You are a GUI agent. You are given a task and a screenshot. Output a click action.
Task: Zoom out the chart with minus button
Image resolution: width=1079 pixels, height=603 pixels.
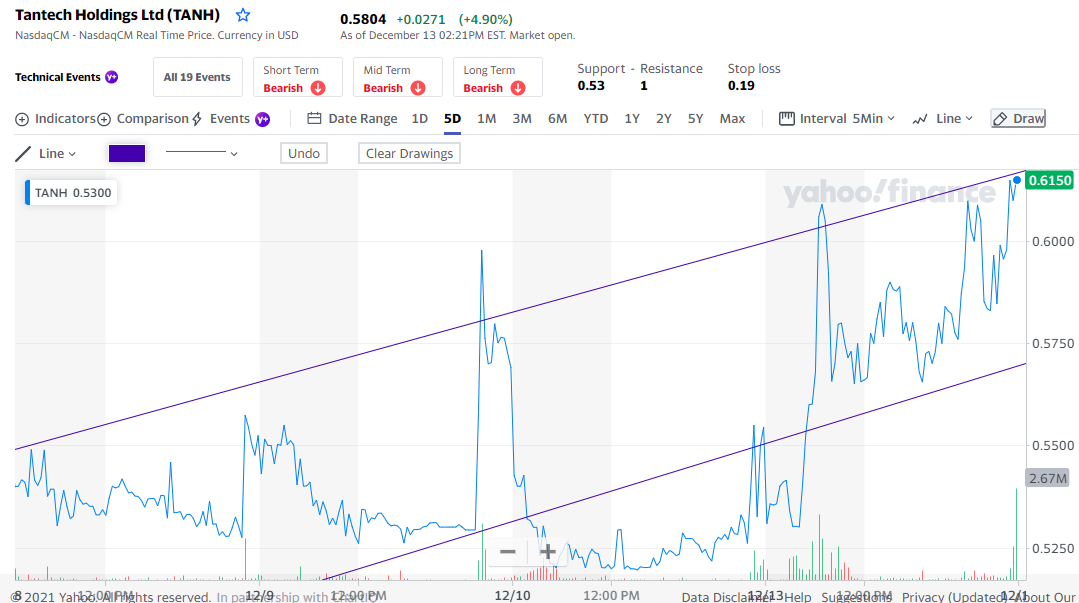click(x=508, y=551)
